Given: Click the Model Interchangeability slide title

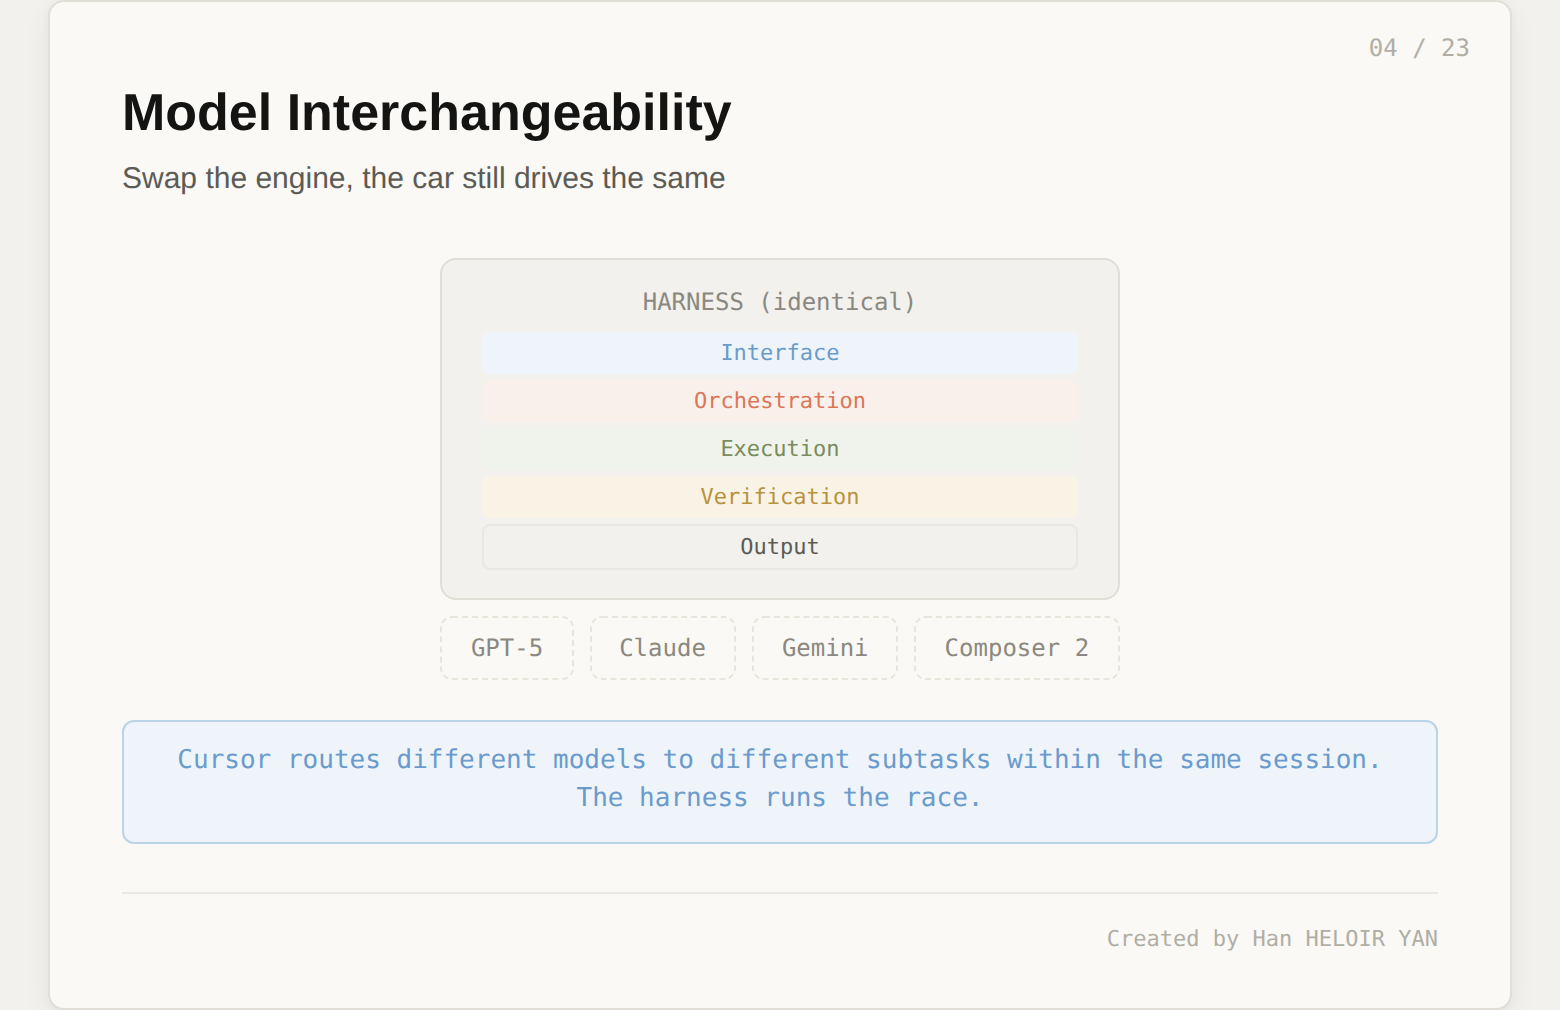Looking at the screenshot, I should point(426,113).
